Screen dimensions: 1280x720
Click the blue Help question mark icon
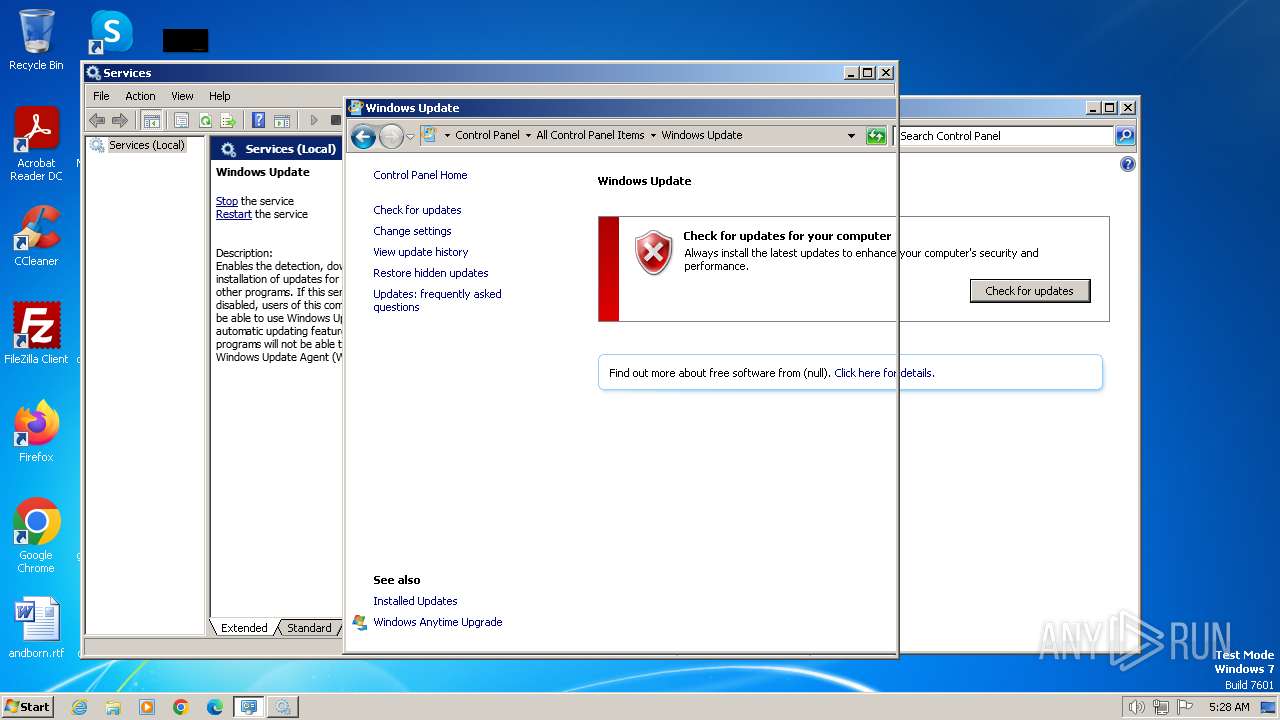[x=1128, y=164]
